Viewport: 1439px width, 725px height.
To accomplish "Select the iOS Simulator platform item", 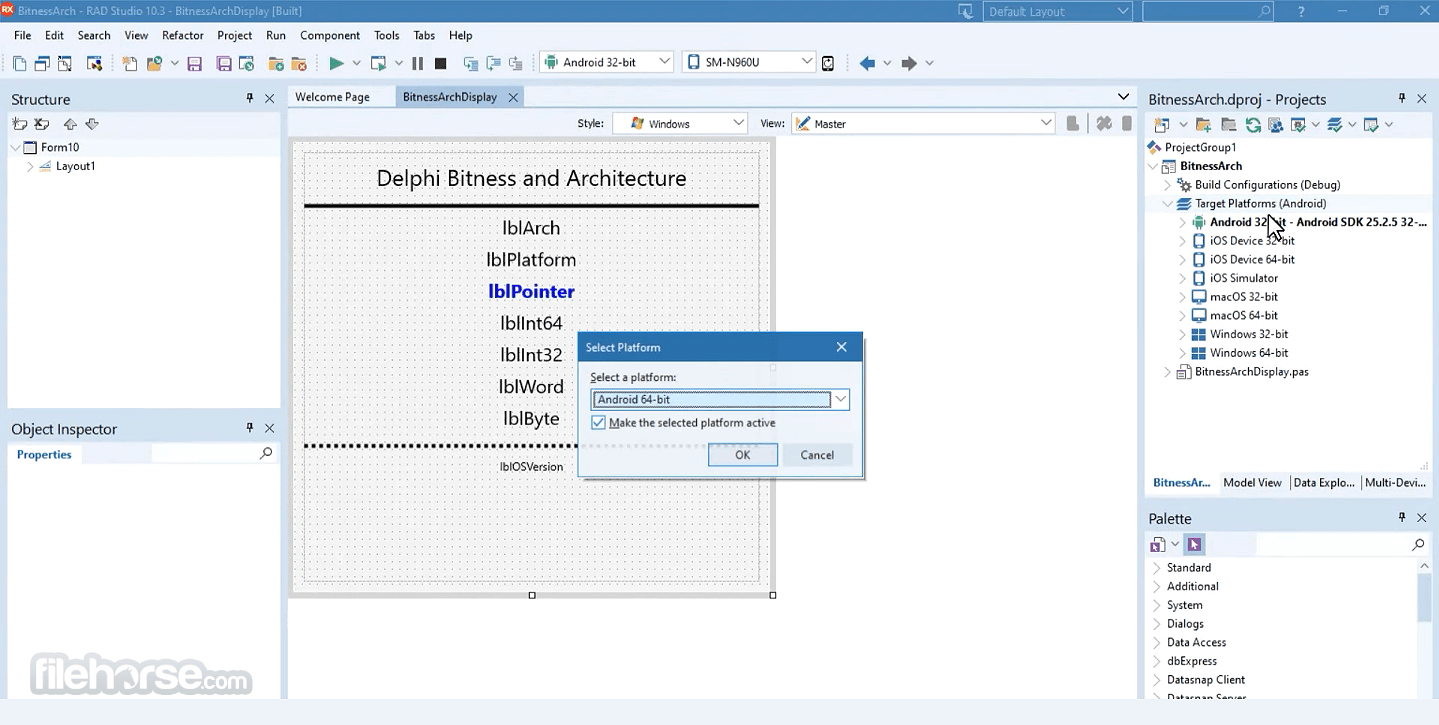I will 1243,278.
